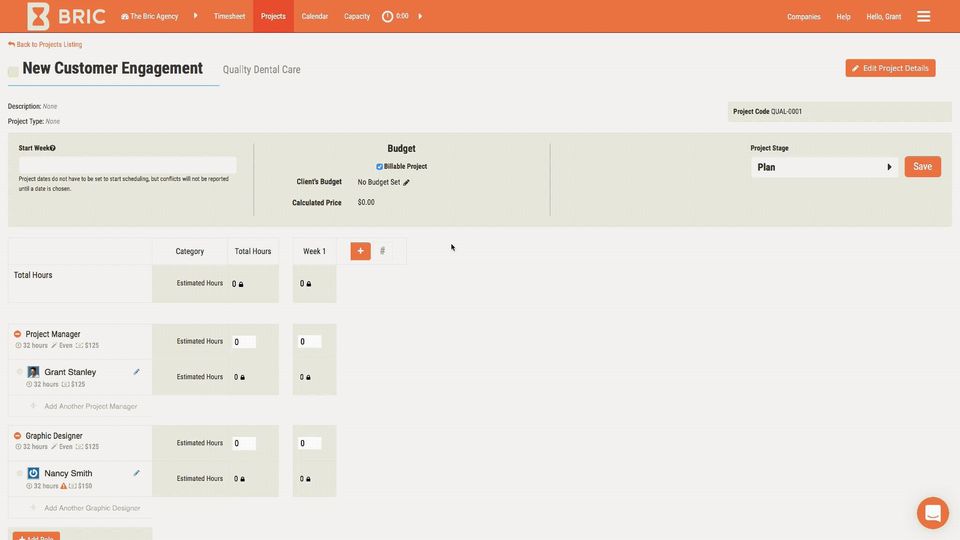960x540 pixels.
Task: Click warning triangle on Nancy Smith
Action: (64, 486)
